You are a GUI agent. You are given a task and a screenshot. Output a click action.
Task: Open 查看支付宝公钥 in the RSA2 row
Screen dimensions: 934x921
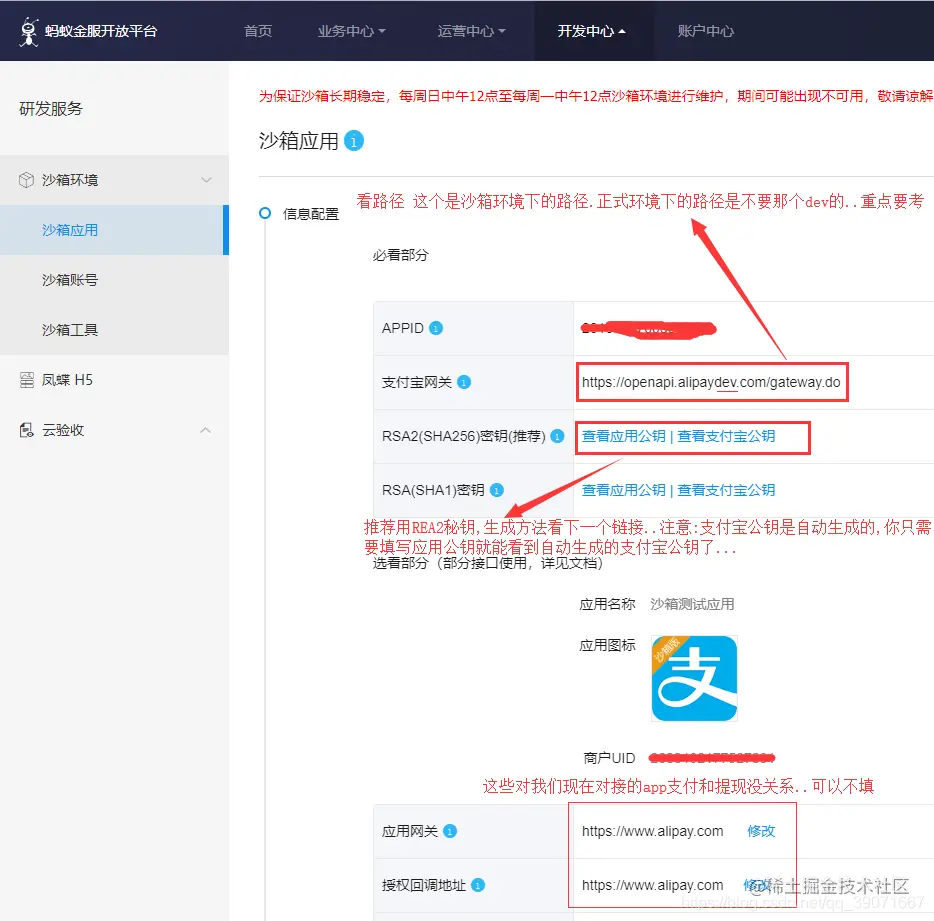[x=726, y=436]
